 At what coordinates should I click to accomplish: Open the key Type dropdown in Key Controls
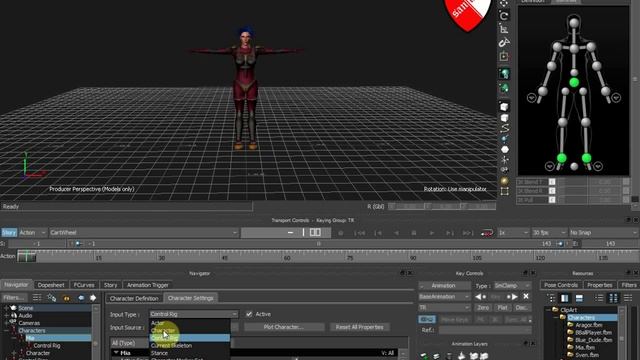[512, 286]
